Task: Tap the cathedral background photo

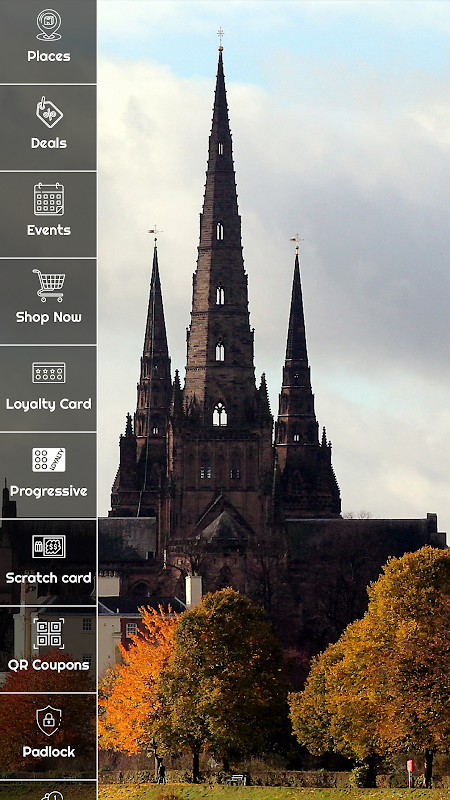Action: [x=273, y=400]
